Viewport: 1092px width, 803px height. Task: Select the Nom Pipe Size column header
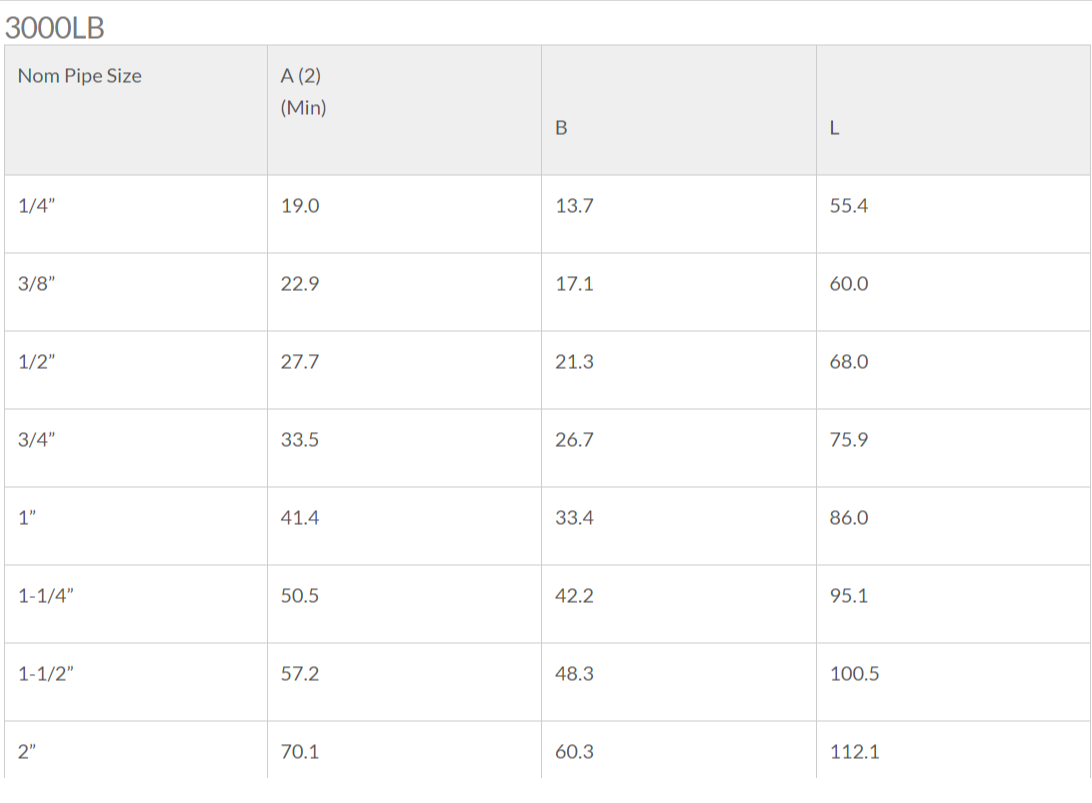click(x=79, y=76)
